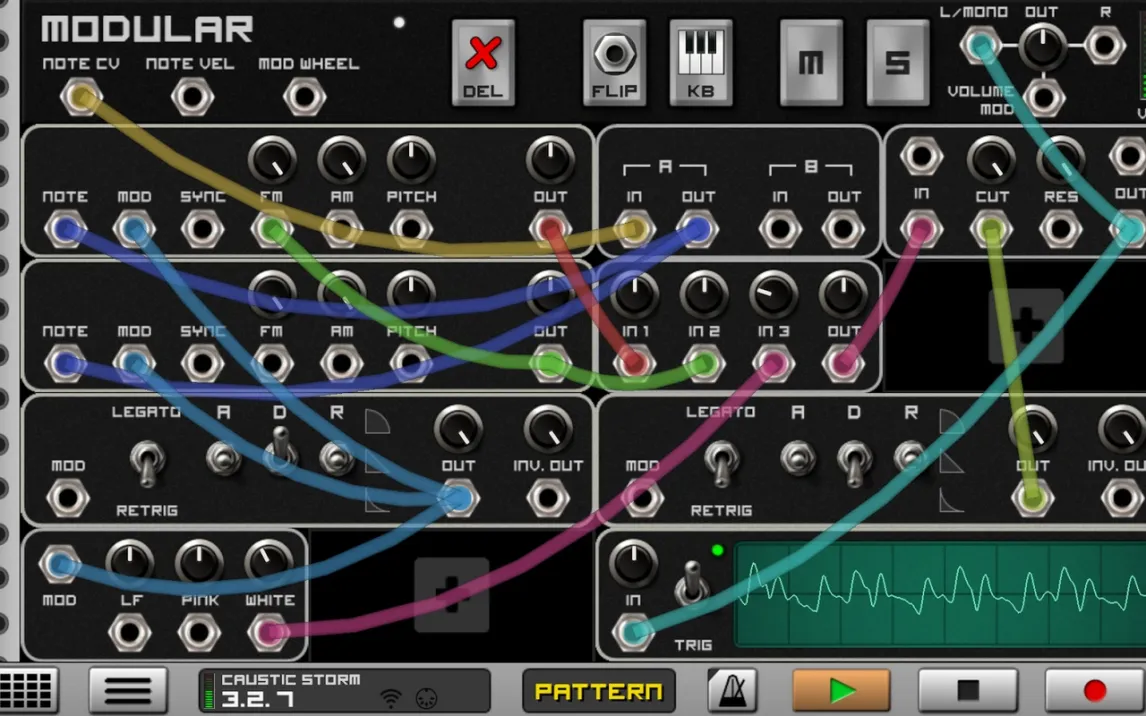Viewport: 1146px width, 716px height.
Task: Click the NOTE CV jack
Action: coord(80,98)
